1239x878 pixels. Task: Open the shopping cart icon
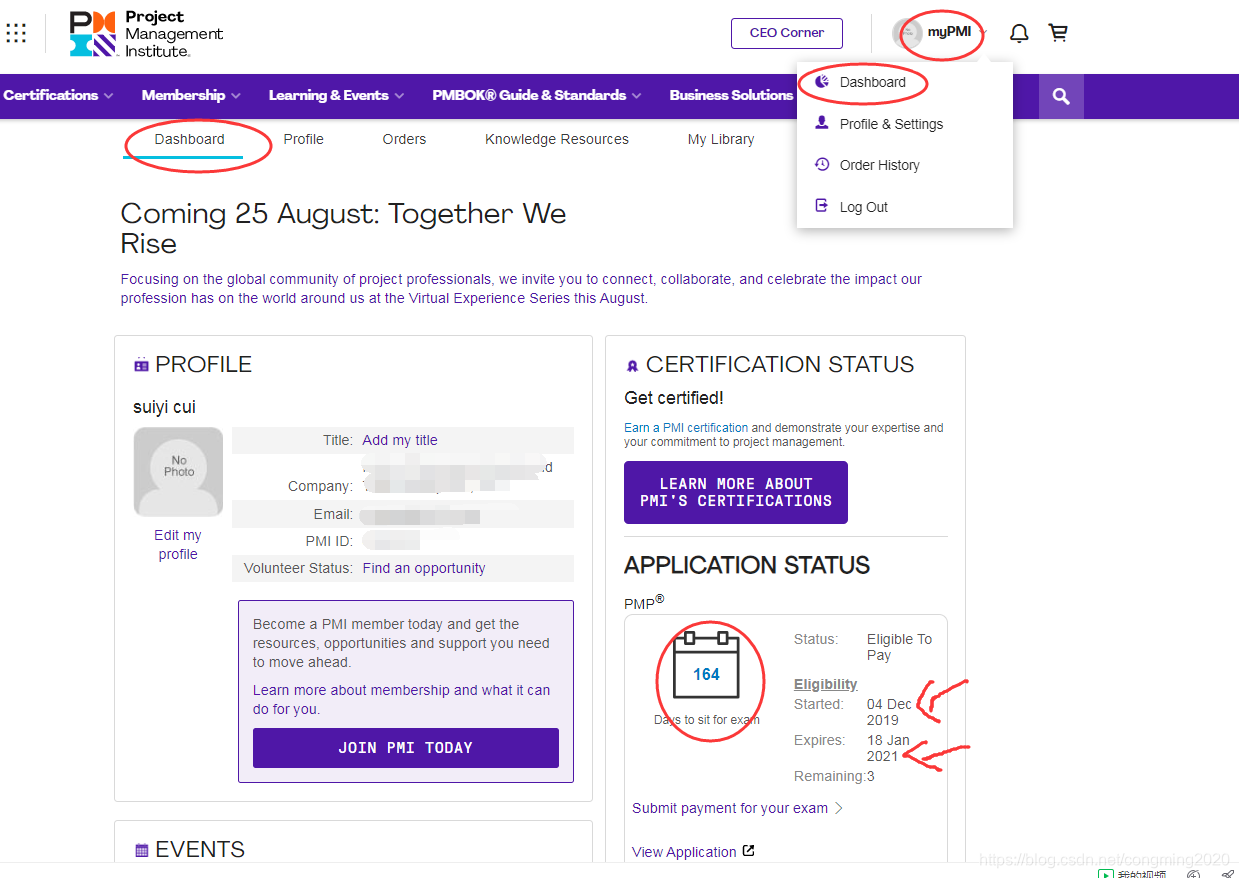[1058, 33]
